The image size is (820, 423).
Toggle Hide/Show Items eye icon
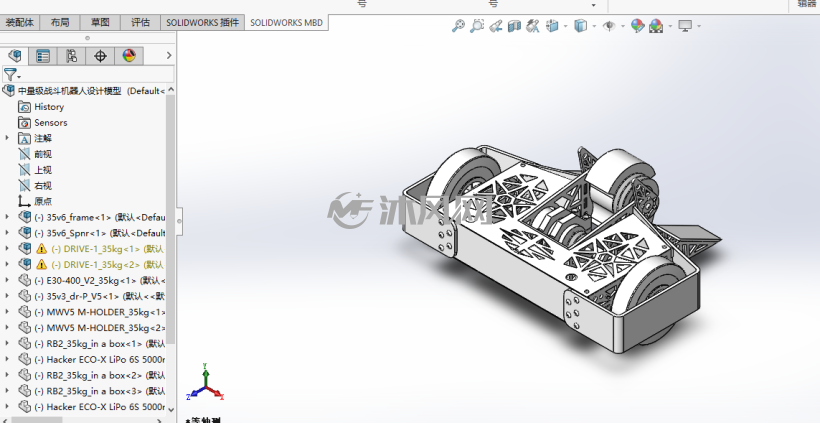pyautogui.click(x=609, y=26)
